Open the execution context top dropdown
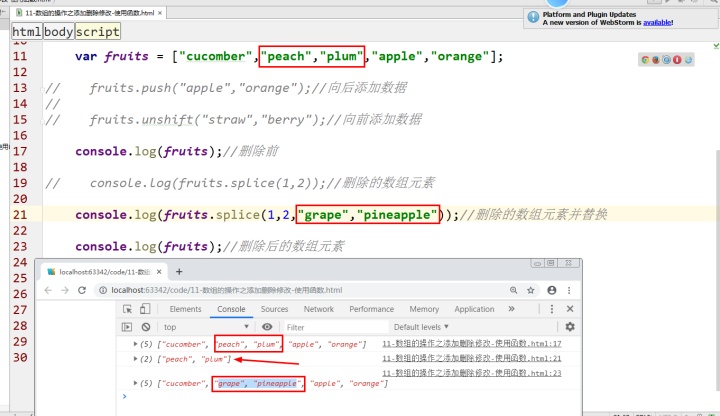 pyautogui.click(x=206, y=327)
